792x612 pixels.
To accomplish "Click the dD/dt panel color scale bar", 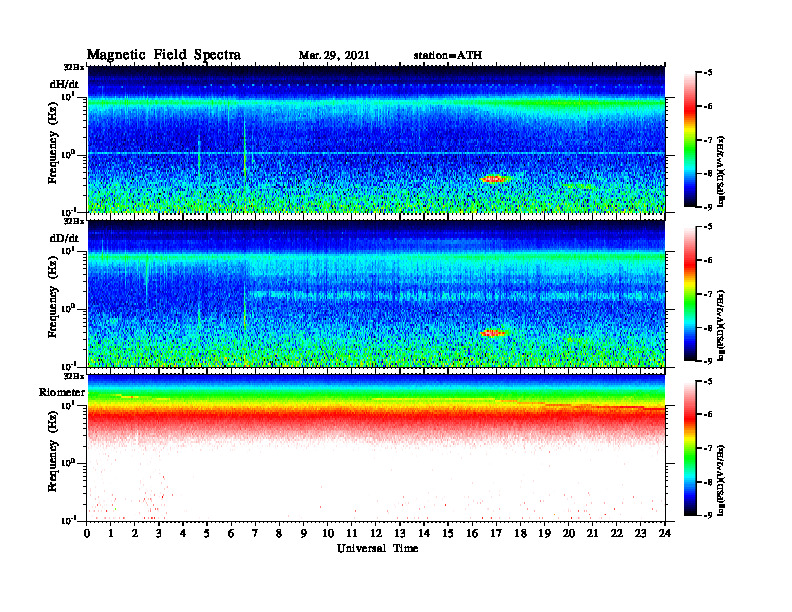I will (x=690, y=294).
